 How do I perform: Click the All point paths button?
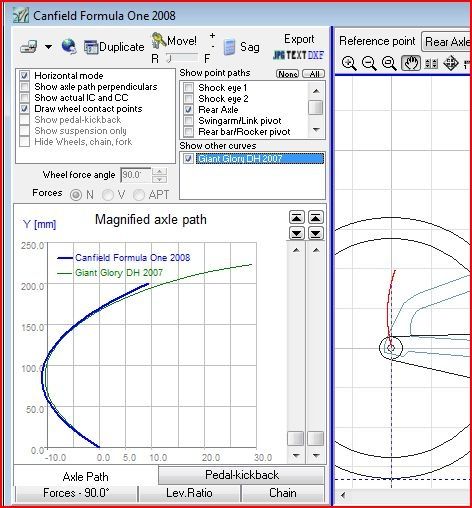tap(313, 74)
